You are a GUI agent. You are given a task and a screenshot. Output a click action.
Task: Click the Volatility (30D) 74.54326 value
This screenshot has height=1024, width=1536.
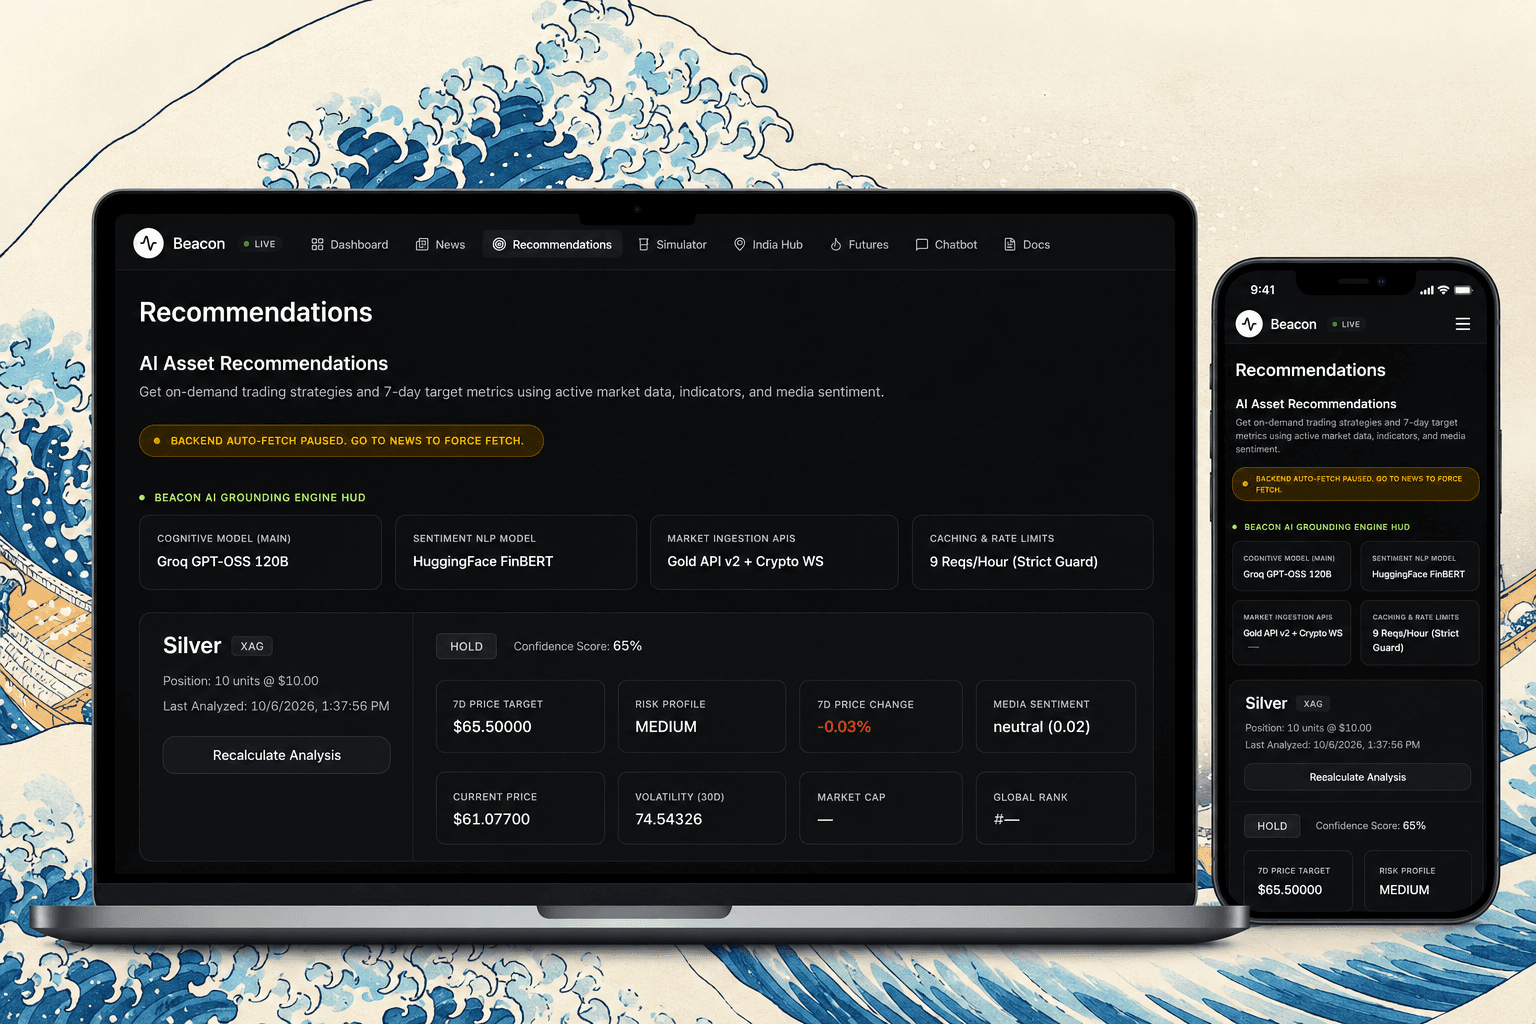[x=669, y=819]
